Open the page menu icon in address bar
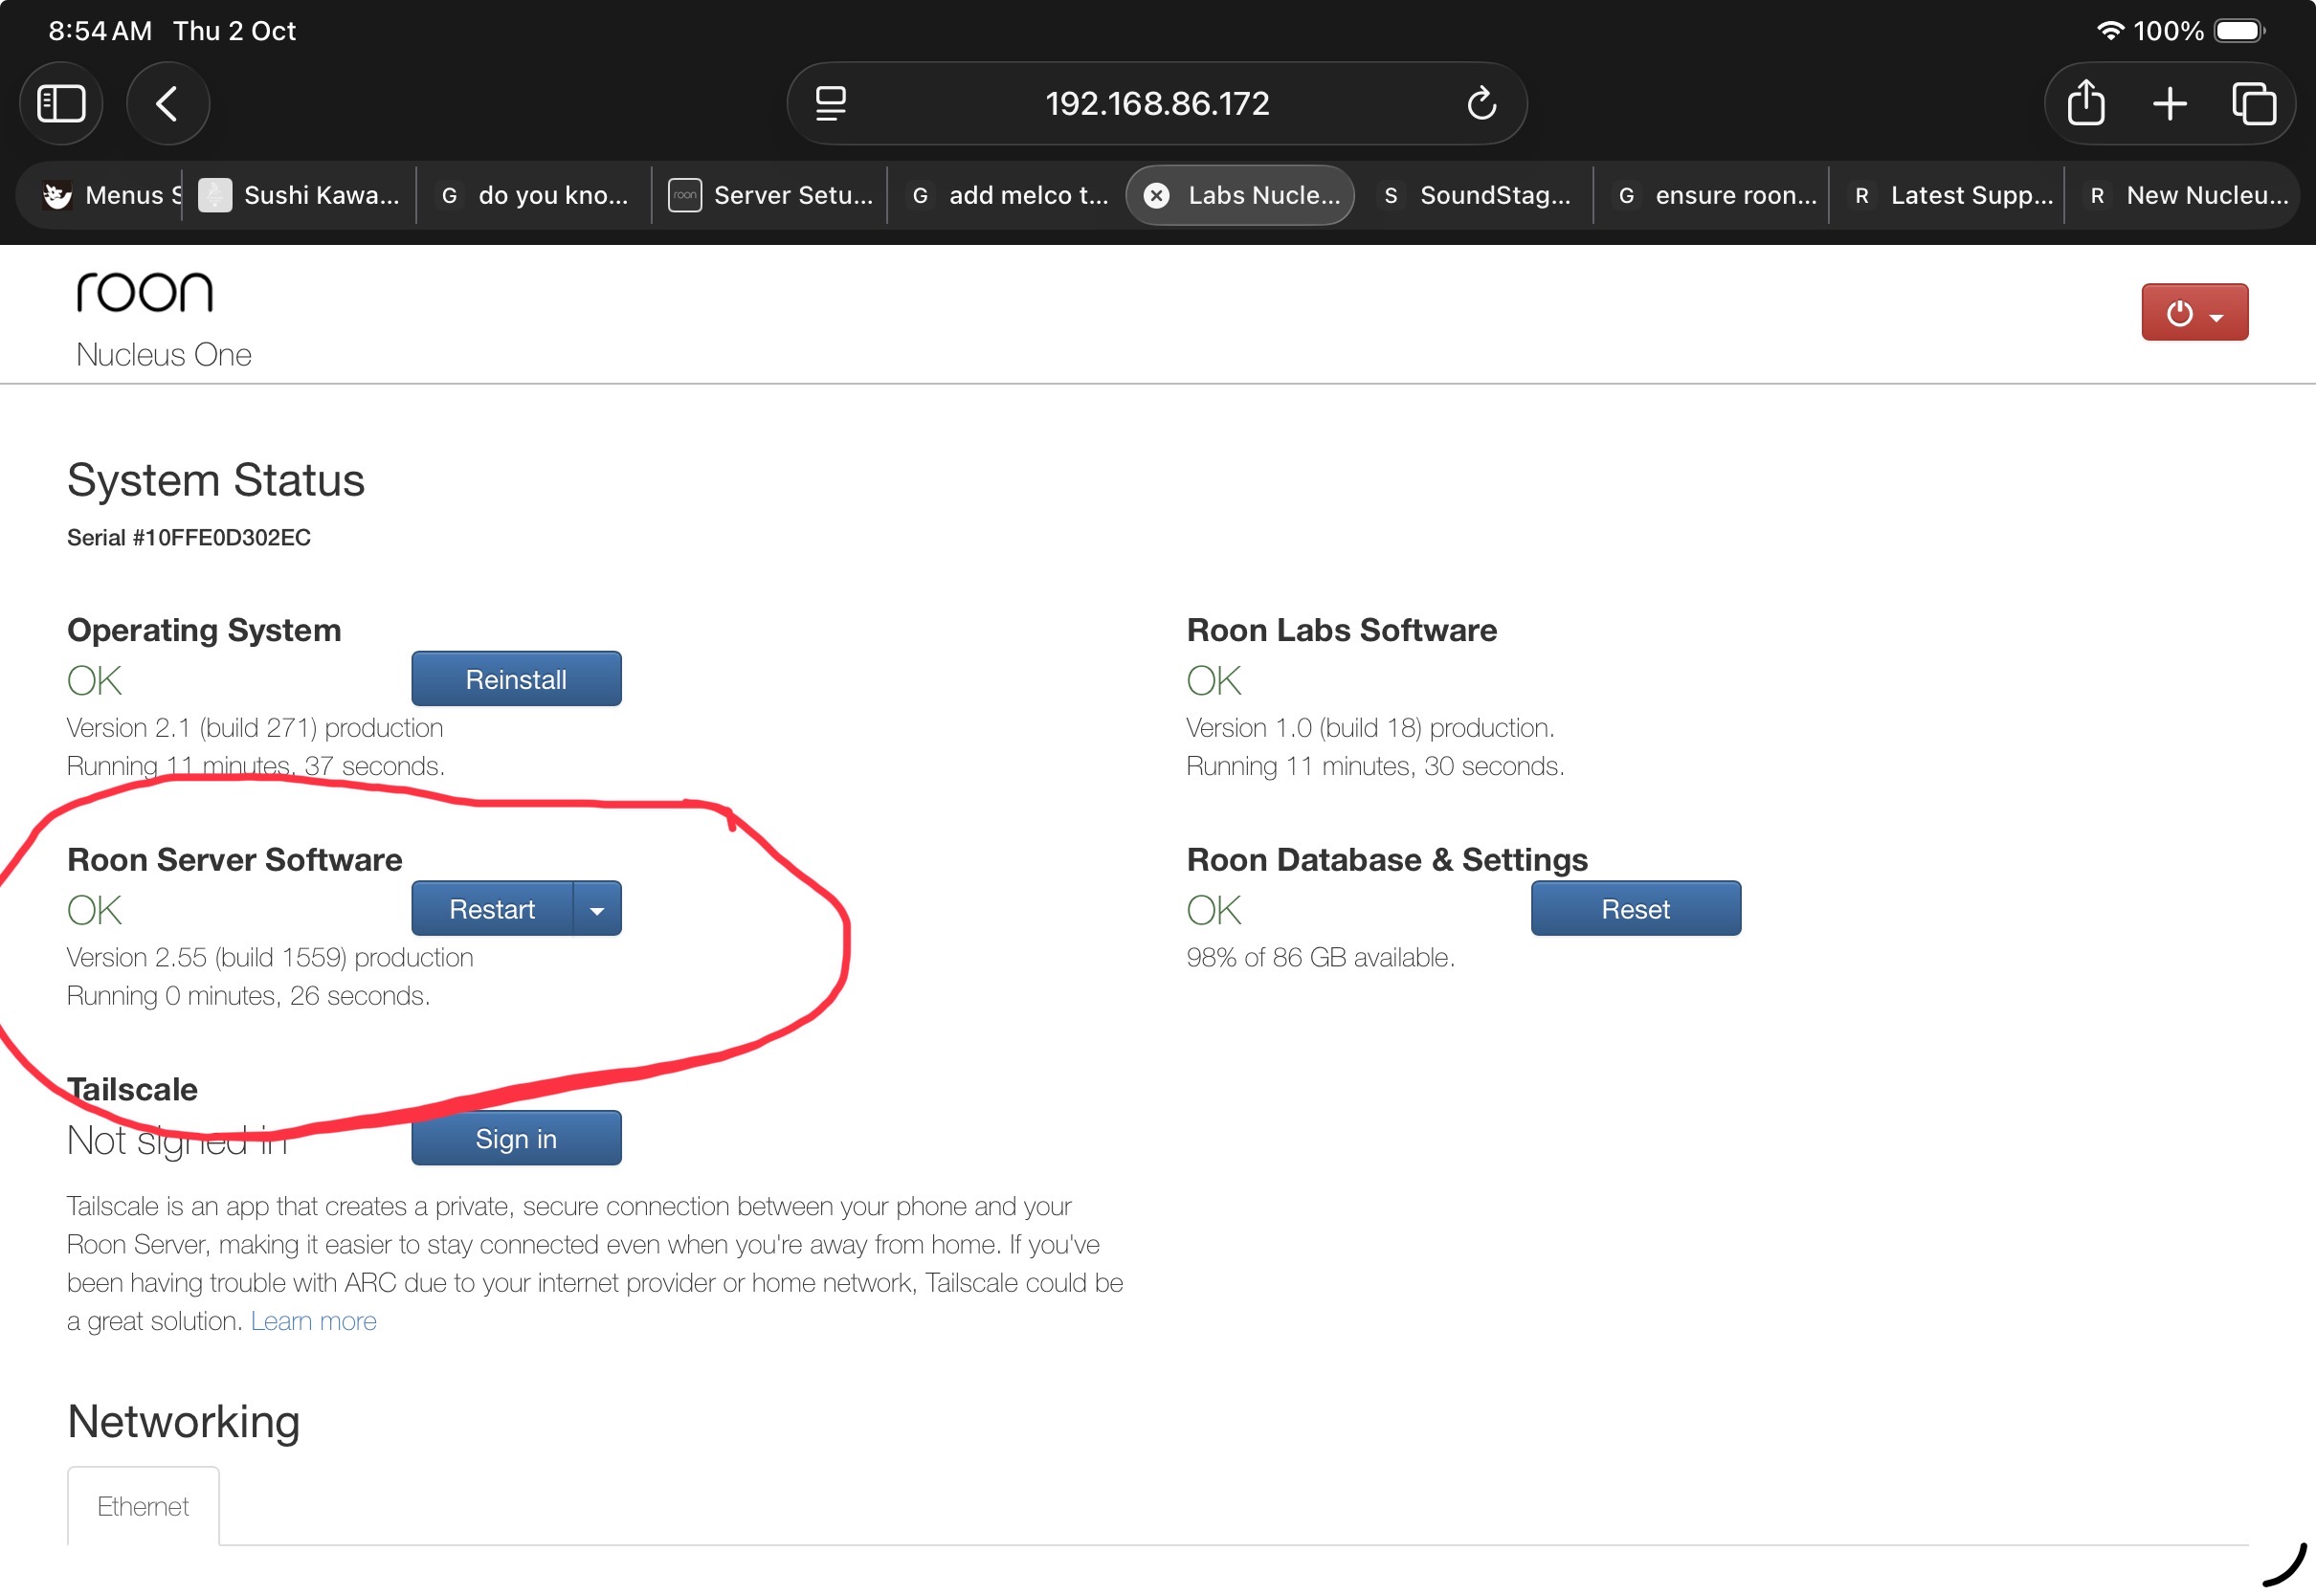The image size is (2316, 1596). point(830,103)
